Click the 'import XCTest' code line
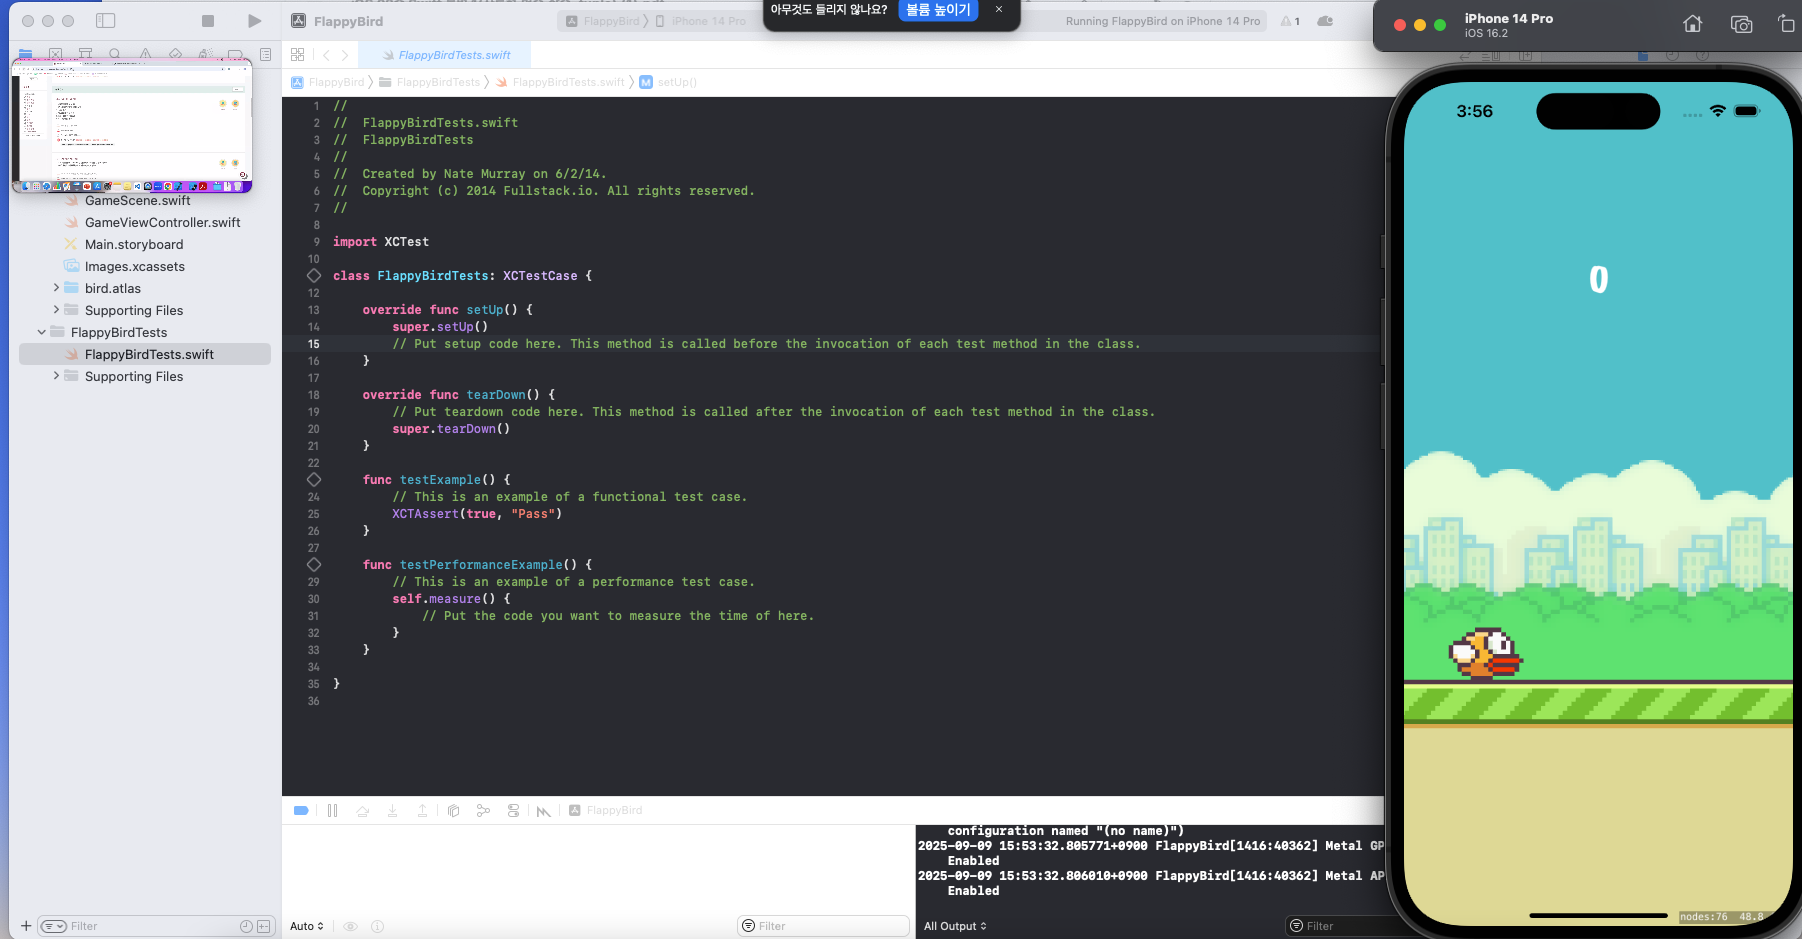This screenshot has height=939, width=1802. (381, 242)
